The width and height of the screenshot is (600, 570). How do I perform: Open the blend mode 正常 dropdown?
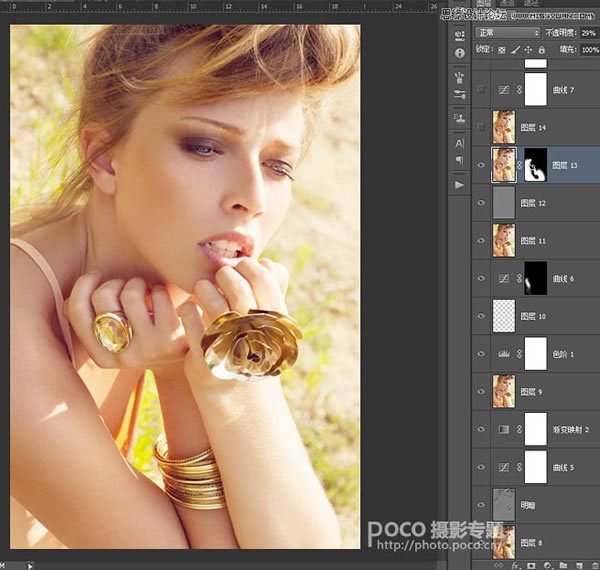pyautogui.click(x=508, y=33)
